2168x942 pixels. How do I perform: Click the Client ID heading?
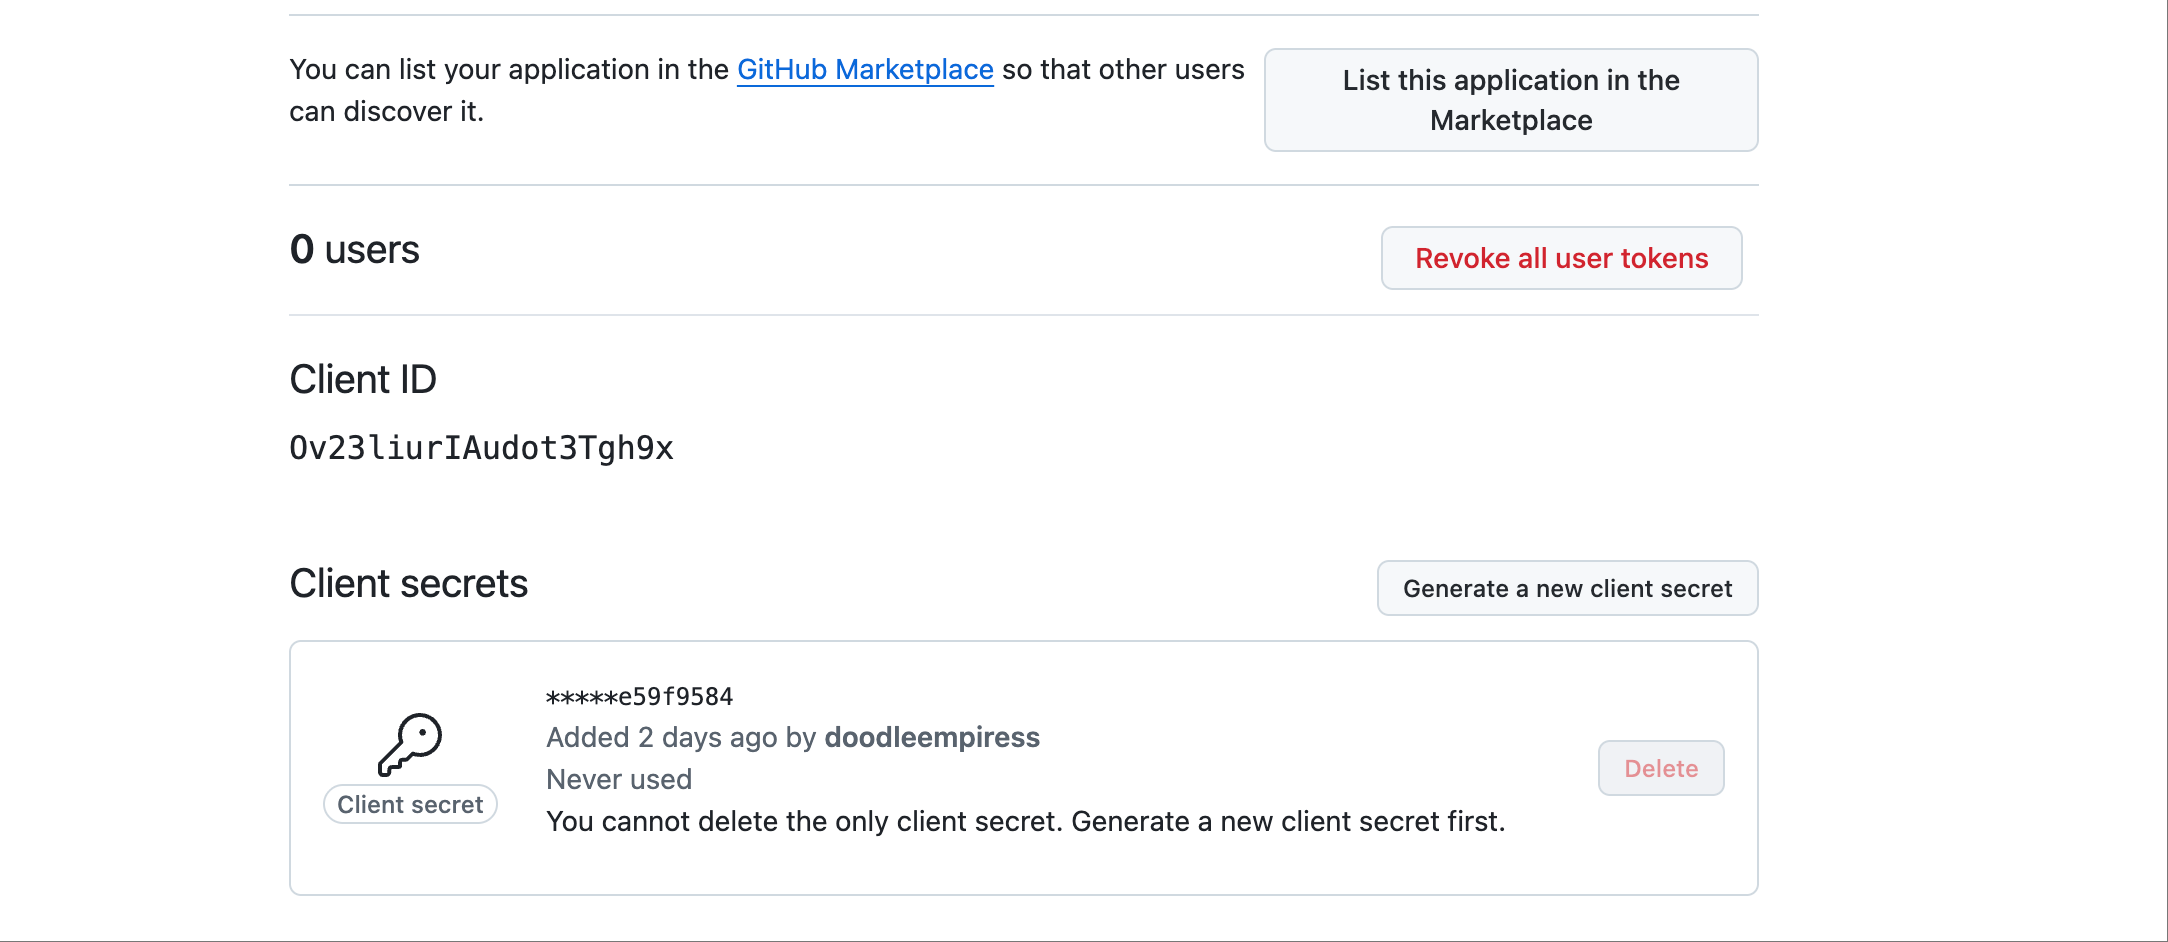pos(363,379)
